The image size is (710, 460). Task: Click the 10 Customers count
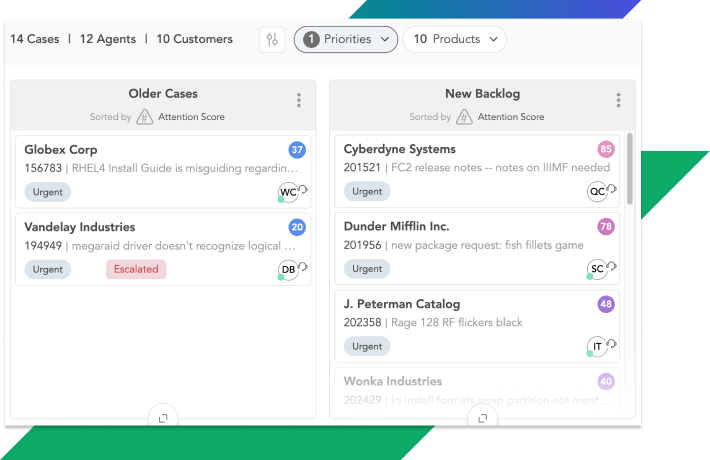[195, 39]
